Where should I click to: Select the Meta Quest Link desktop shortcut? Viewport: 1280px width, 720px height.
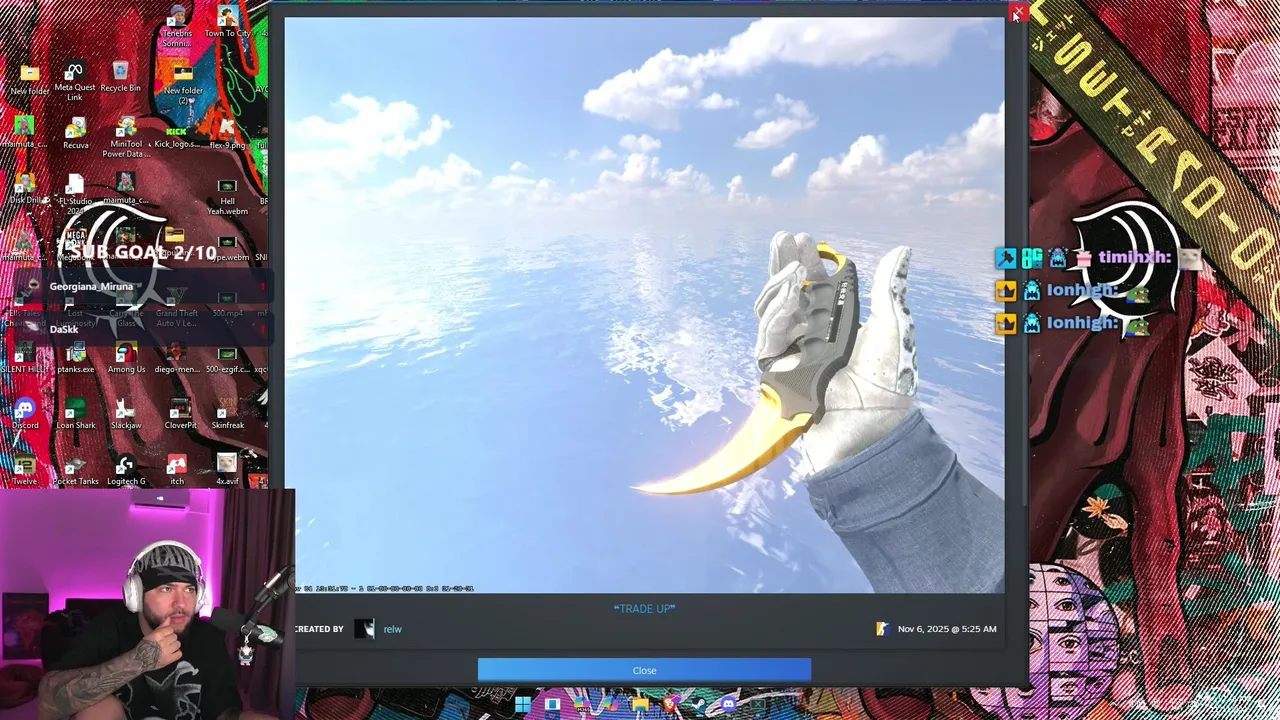click(x=74, y=81)
